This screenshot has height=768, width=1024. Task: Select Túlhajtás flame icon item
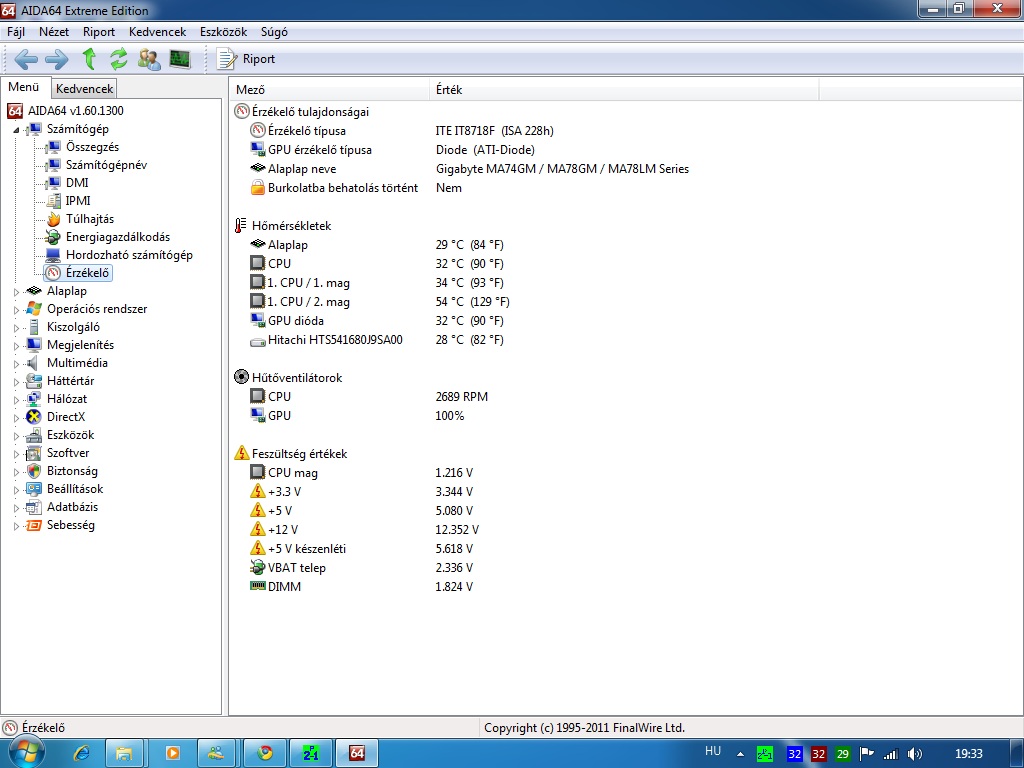click(x=54, y=219)
